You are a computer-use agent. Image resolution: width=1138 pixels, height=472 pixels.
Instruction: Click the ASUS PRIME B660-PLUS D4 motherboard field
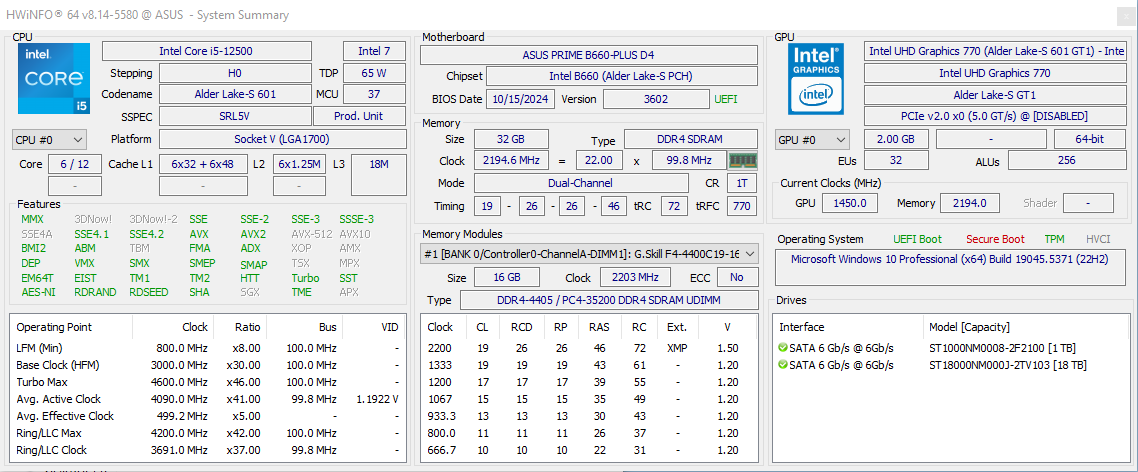click(x=589, y=54)
